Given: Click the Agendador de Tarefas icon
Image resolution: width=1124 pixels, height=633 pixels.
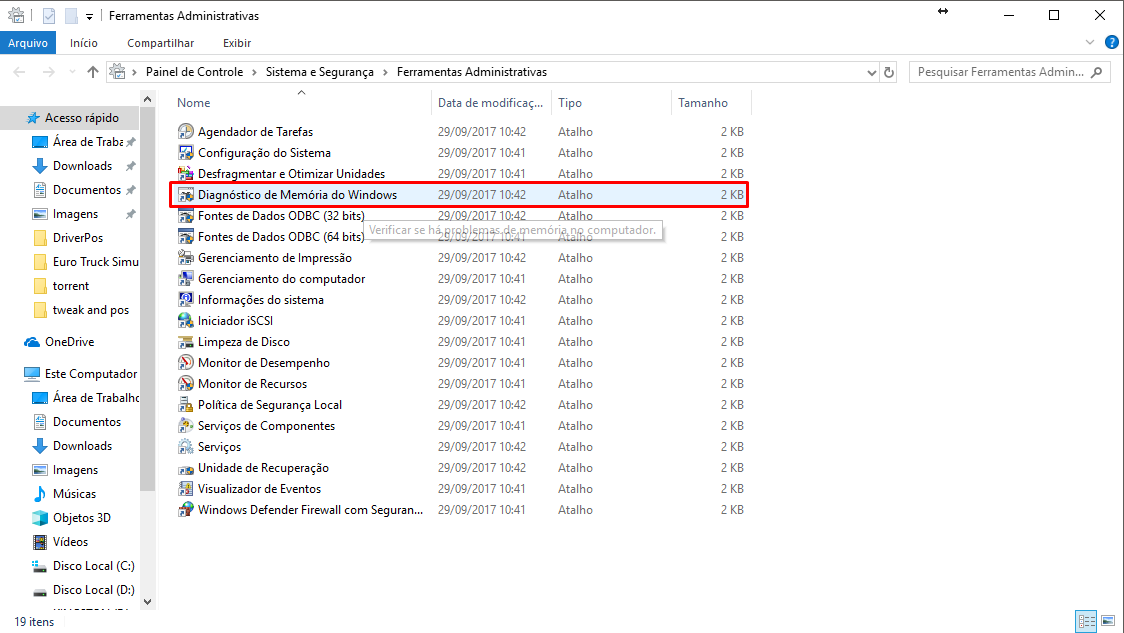Looking at the screenshot, I should pos(186,131).
